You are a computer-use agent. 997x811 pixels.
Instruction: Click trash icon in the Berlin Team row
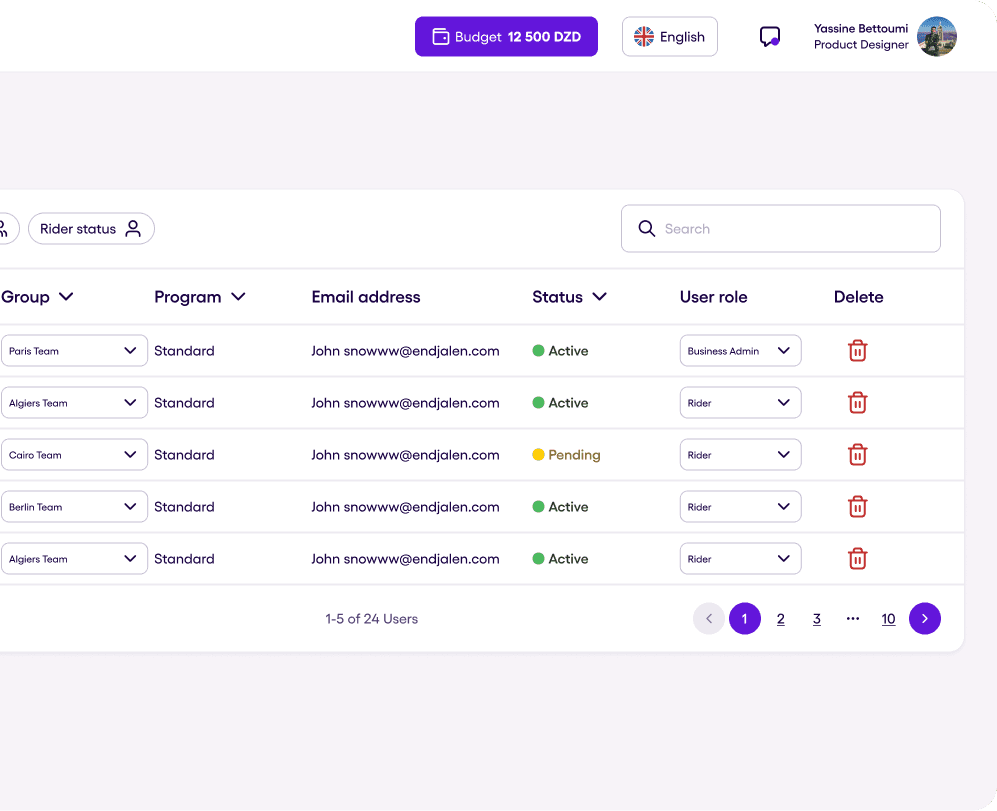(x=857, y=507)
